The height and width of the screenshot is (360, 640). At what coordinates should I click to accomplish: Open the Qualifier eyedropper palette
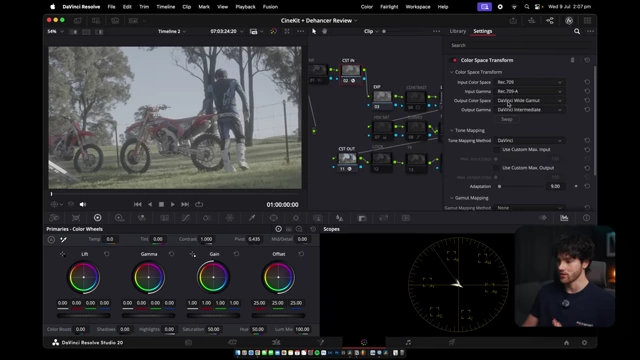coord(252,218)
